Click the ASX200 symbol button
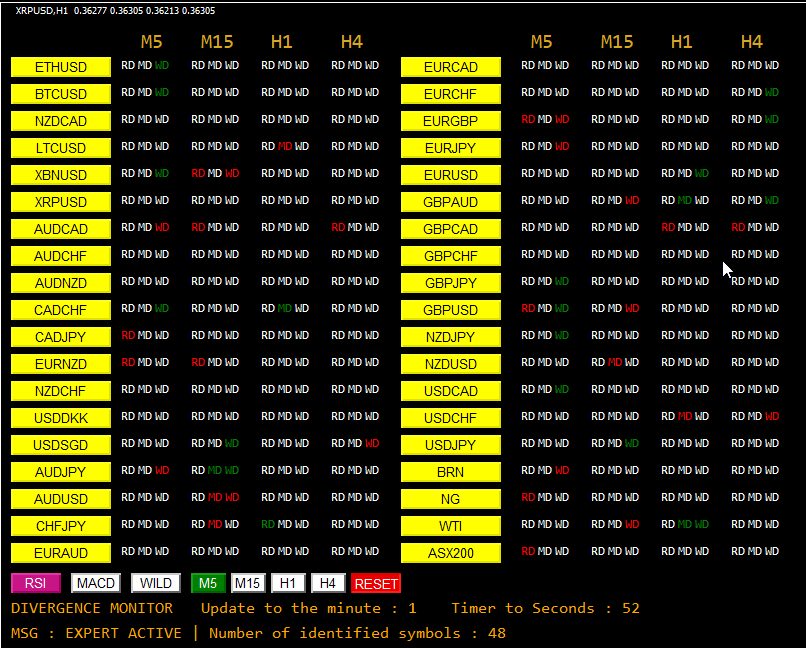806x648 pixels. (x=450, y=553)
